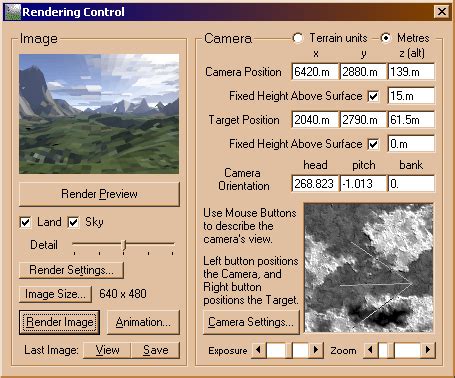Click the Camera Position x field
The width and height of the screenshot is (455, 378).
click(315, 72)
